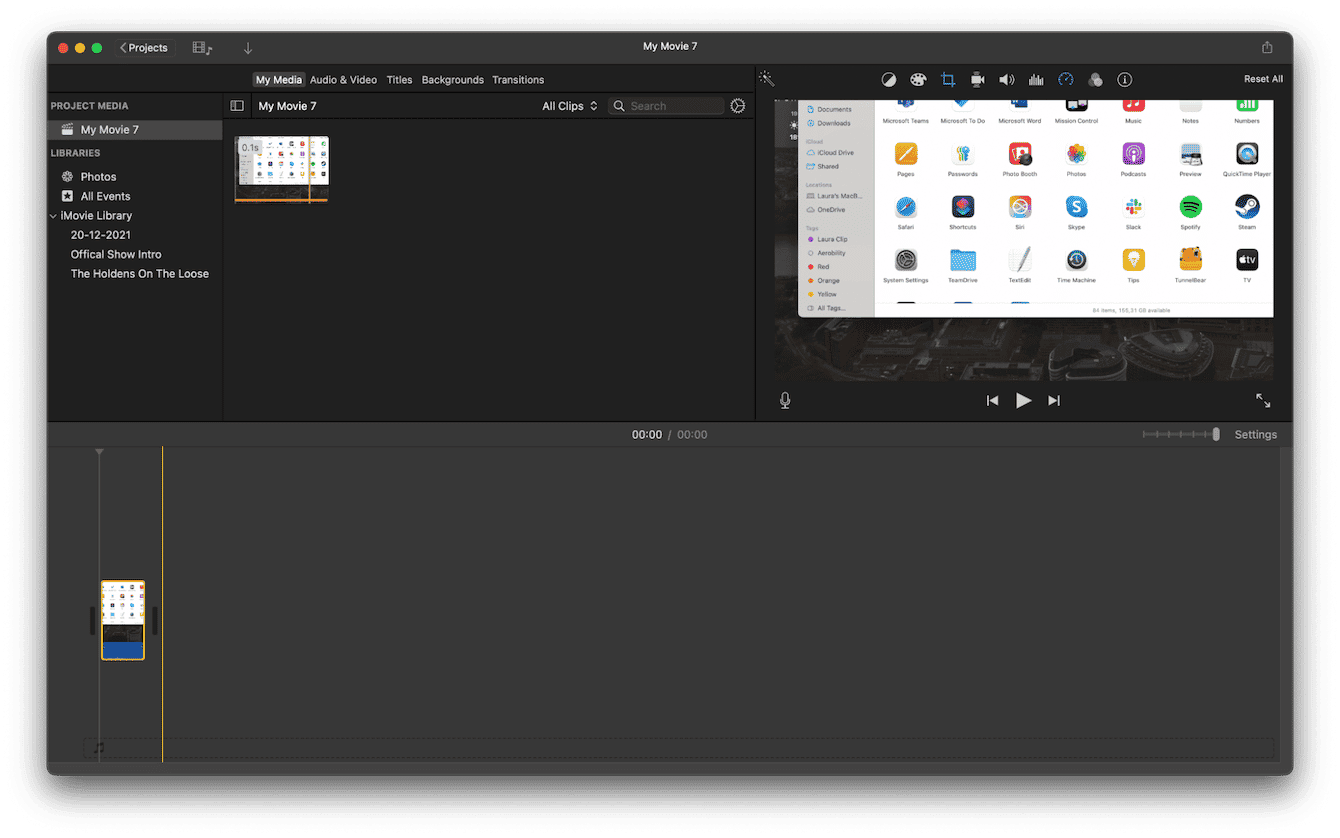Screen dimensions: 1340x838
Task: Collapse the iMovie Library tree
Action: [x=53, y=215]
